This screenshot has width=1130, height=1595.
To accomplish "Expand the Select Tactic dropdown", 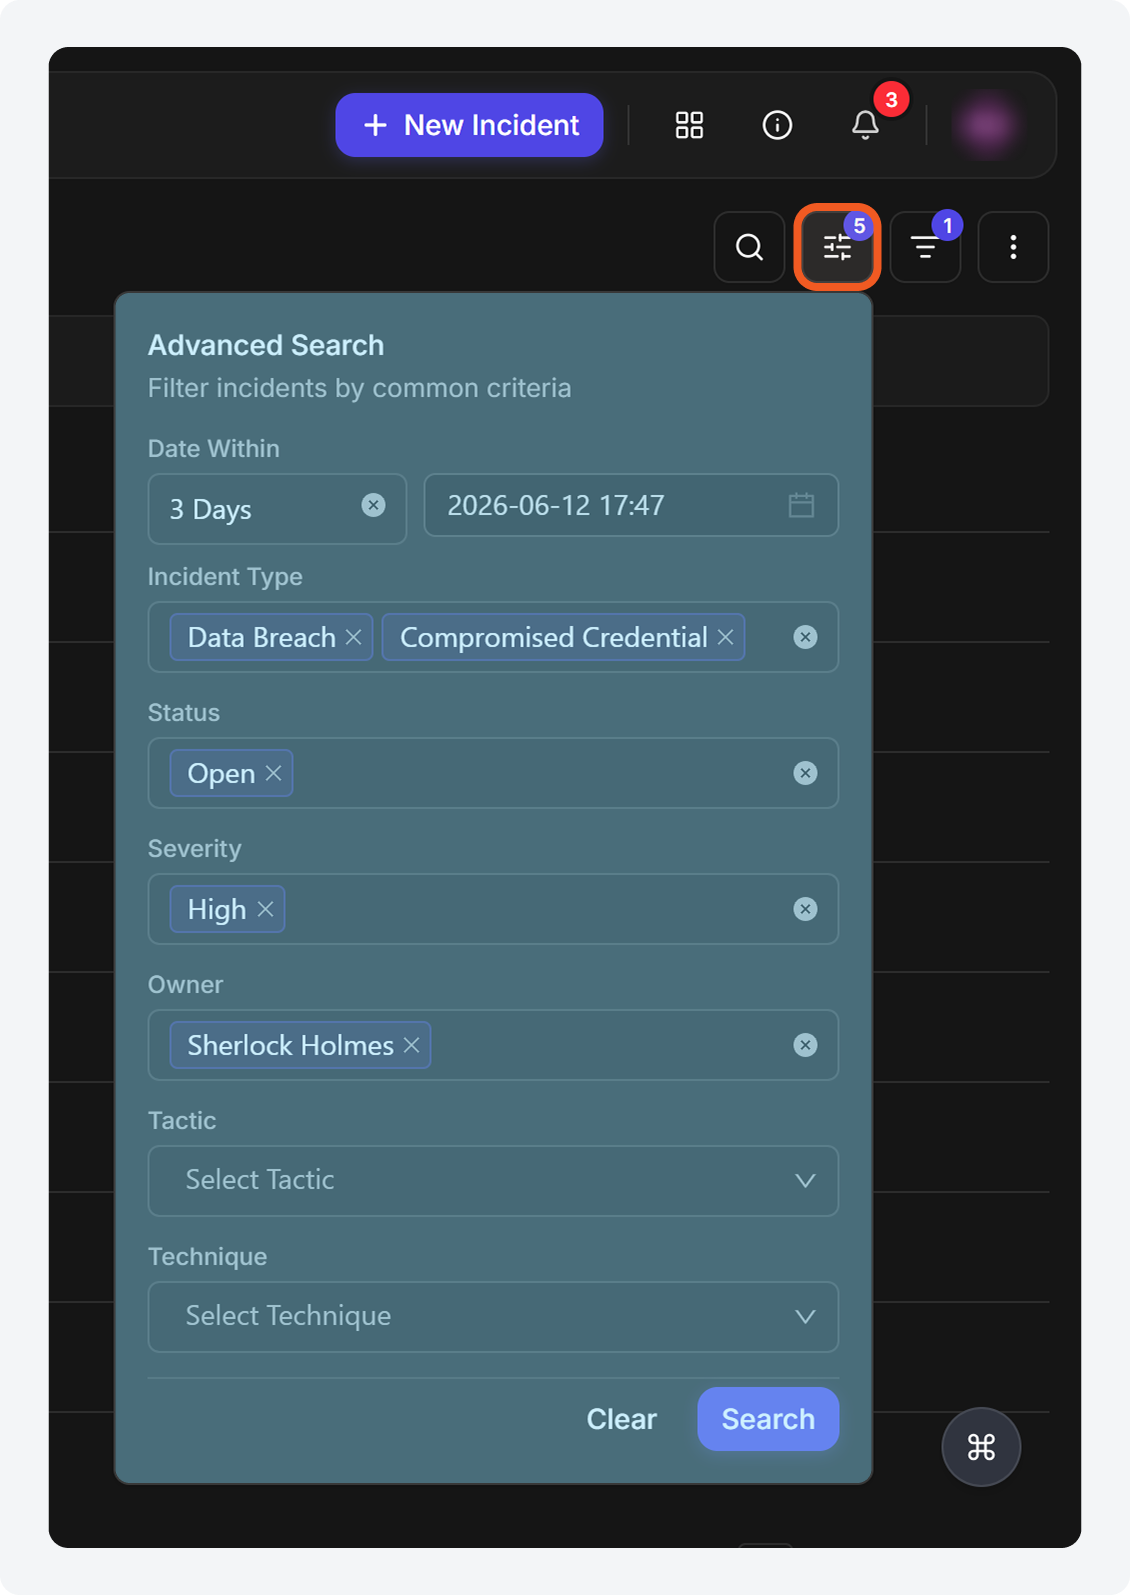I will 493,1181.
